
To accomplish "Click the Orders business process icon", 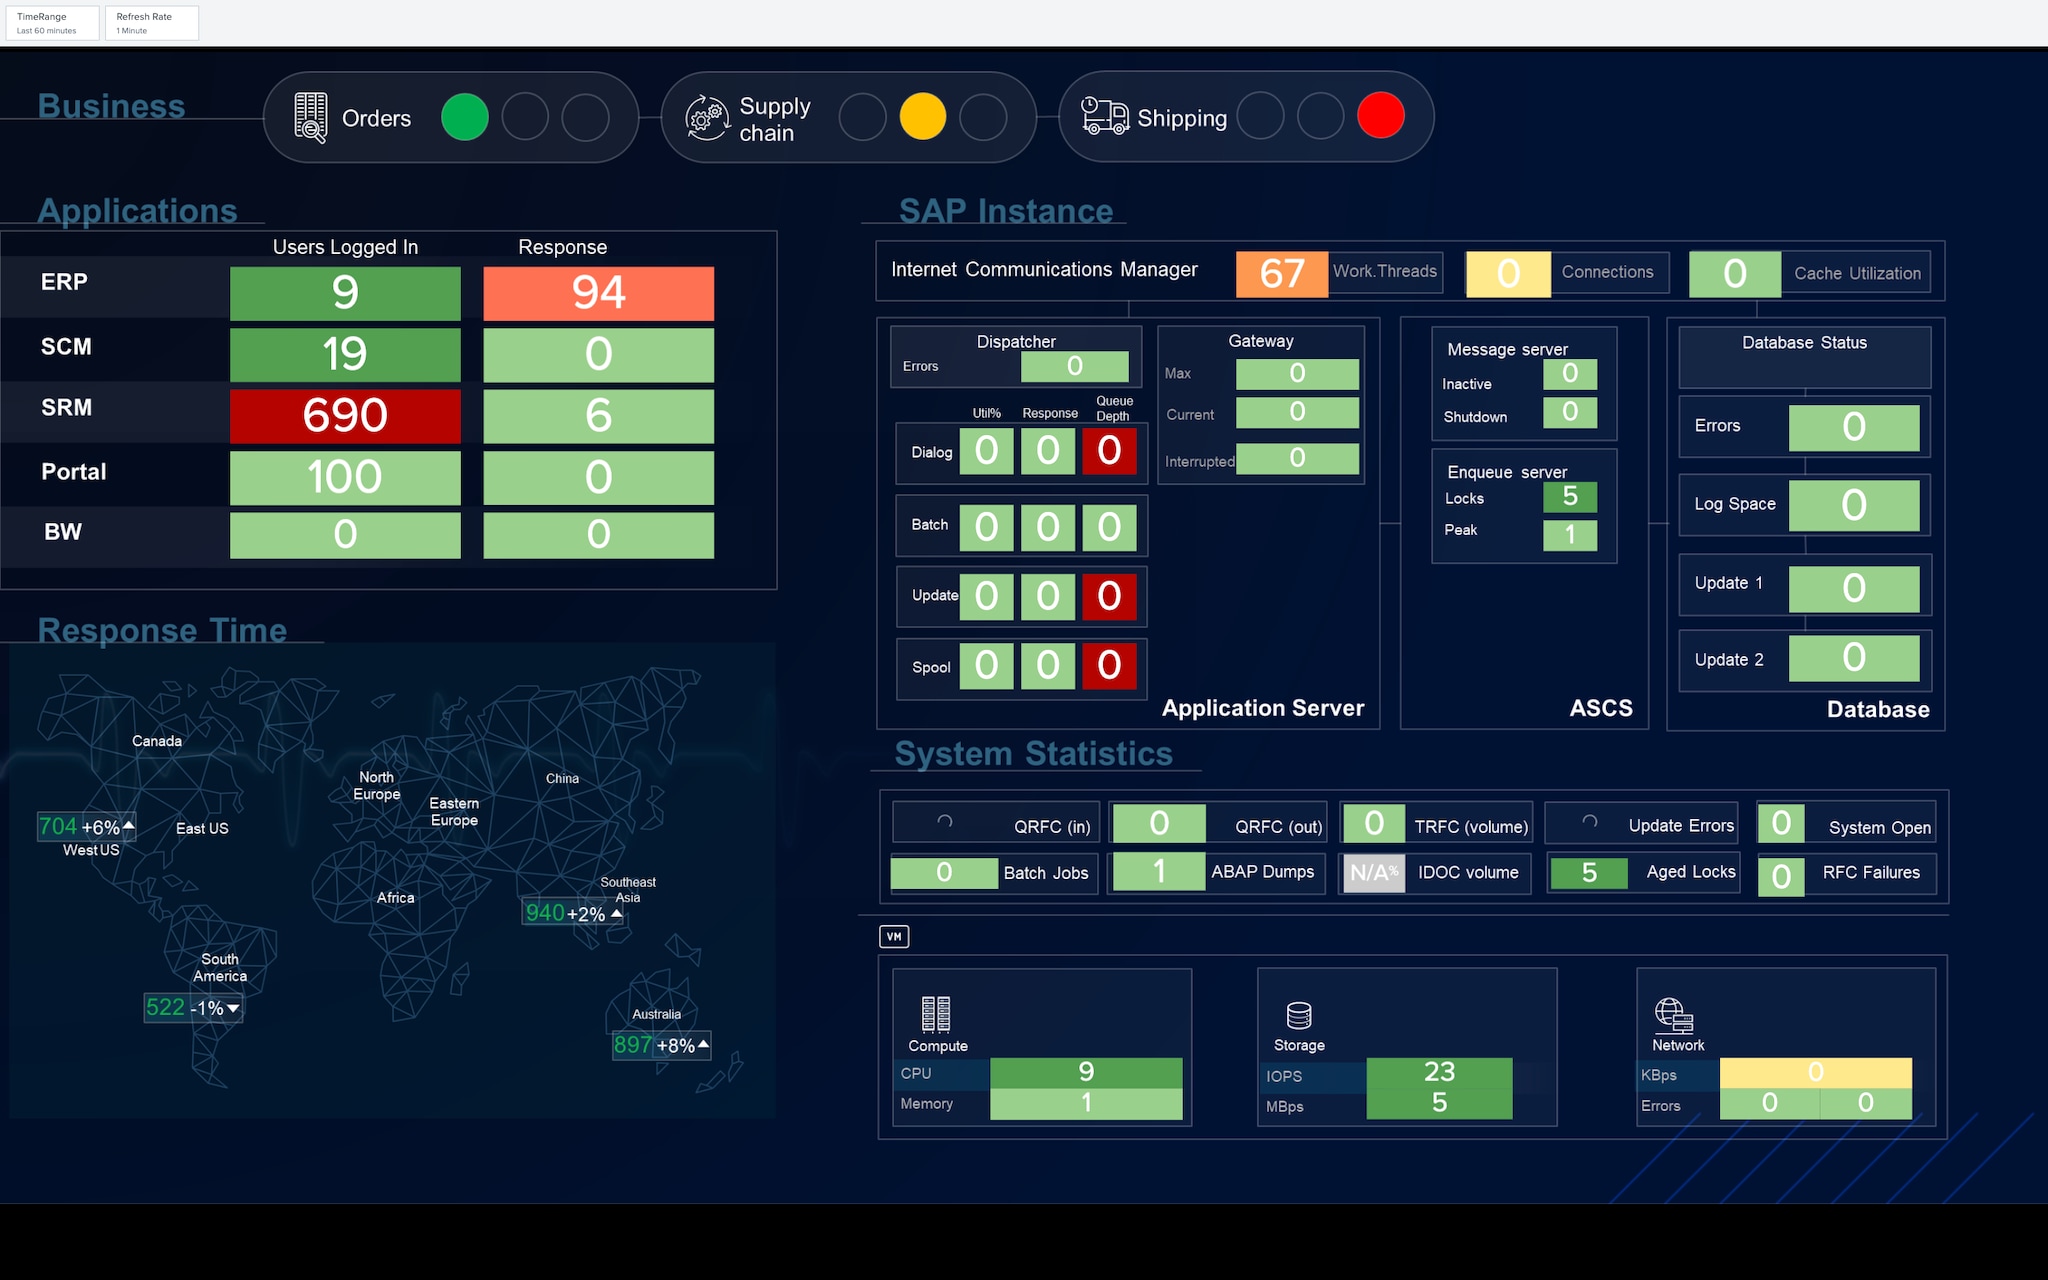I will [308, 115].
